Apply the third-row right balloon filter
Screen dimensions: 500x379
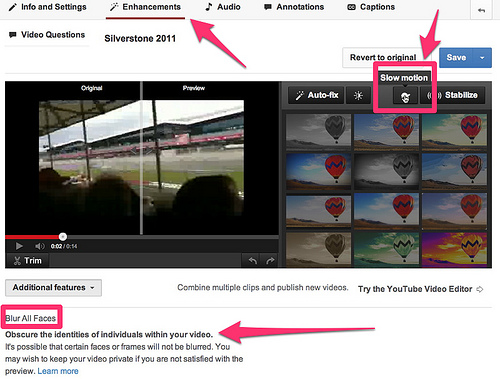coord(454,211)
